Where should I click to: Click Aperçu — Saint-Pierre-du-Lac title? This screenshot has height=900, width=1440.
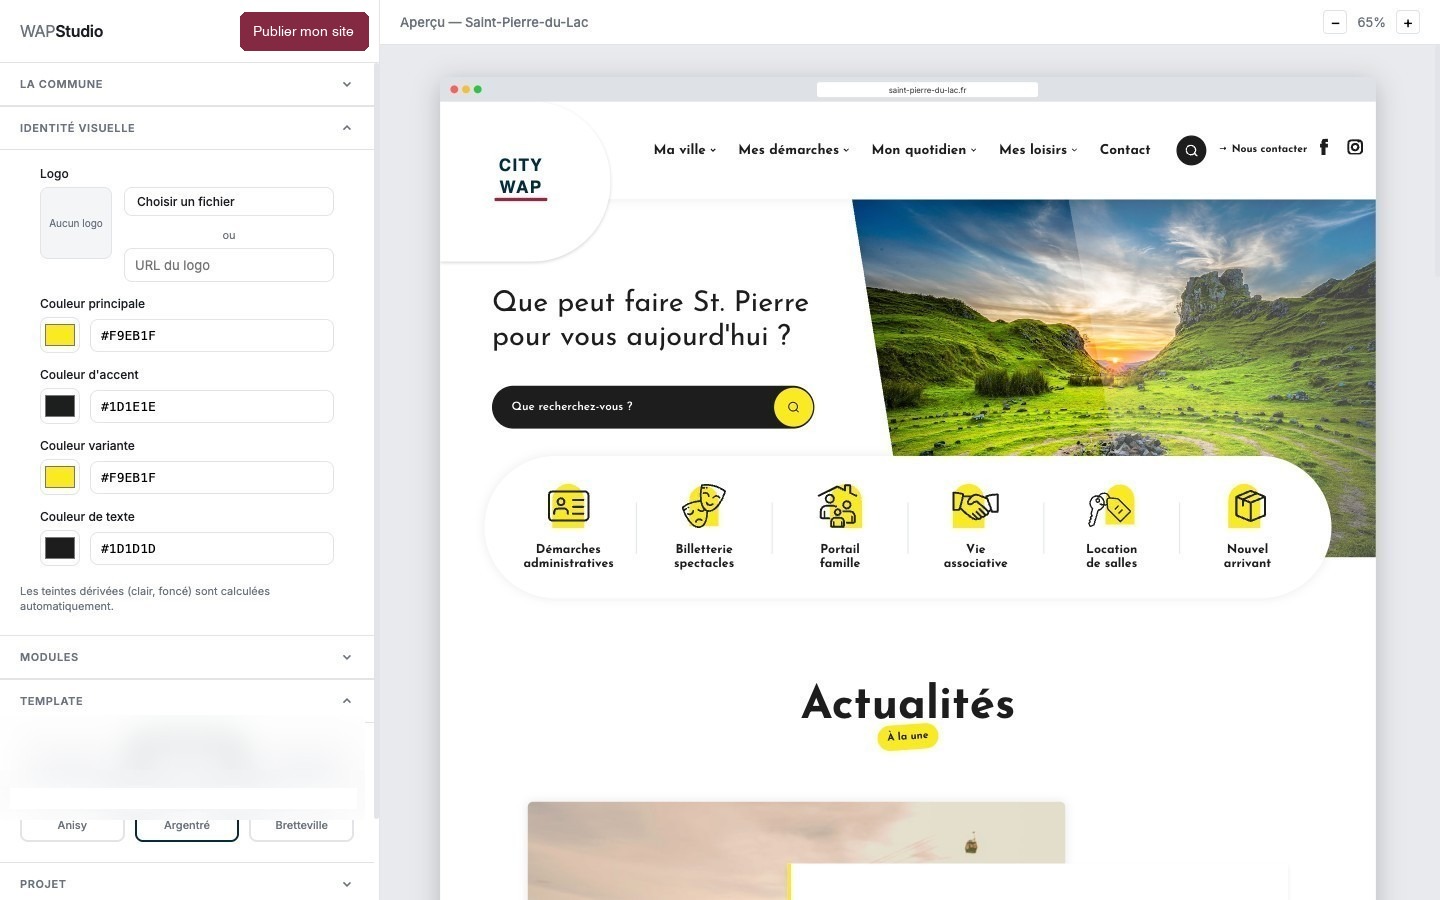coord(494,22)
